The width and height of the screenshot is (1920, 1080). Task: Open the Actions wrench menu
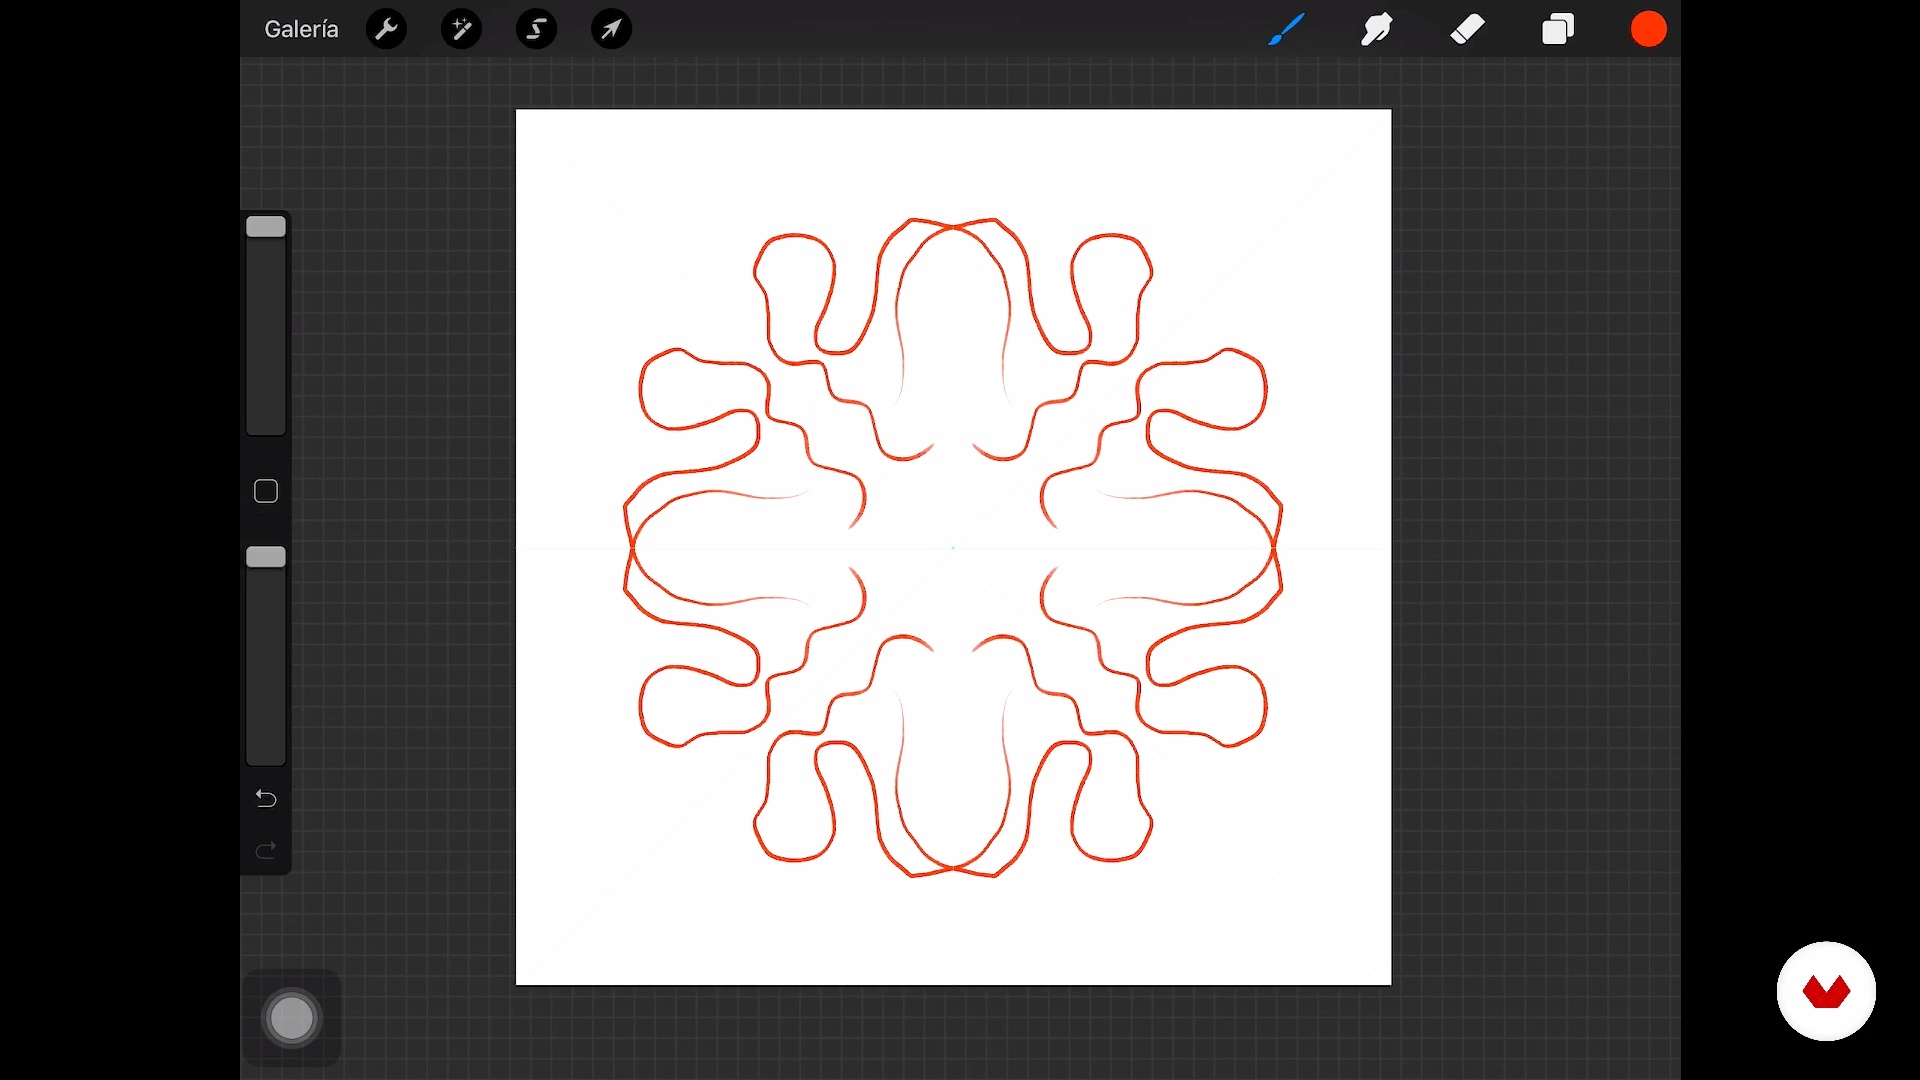tap(387, 30)
